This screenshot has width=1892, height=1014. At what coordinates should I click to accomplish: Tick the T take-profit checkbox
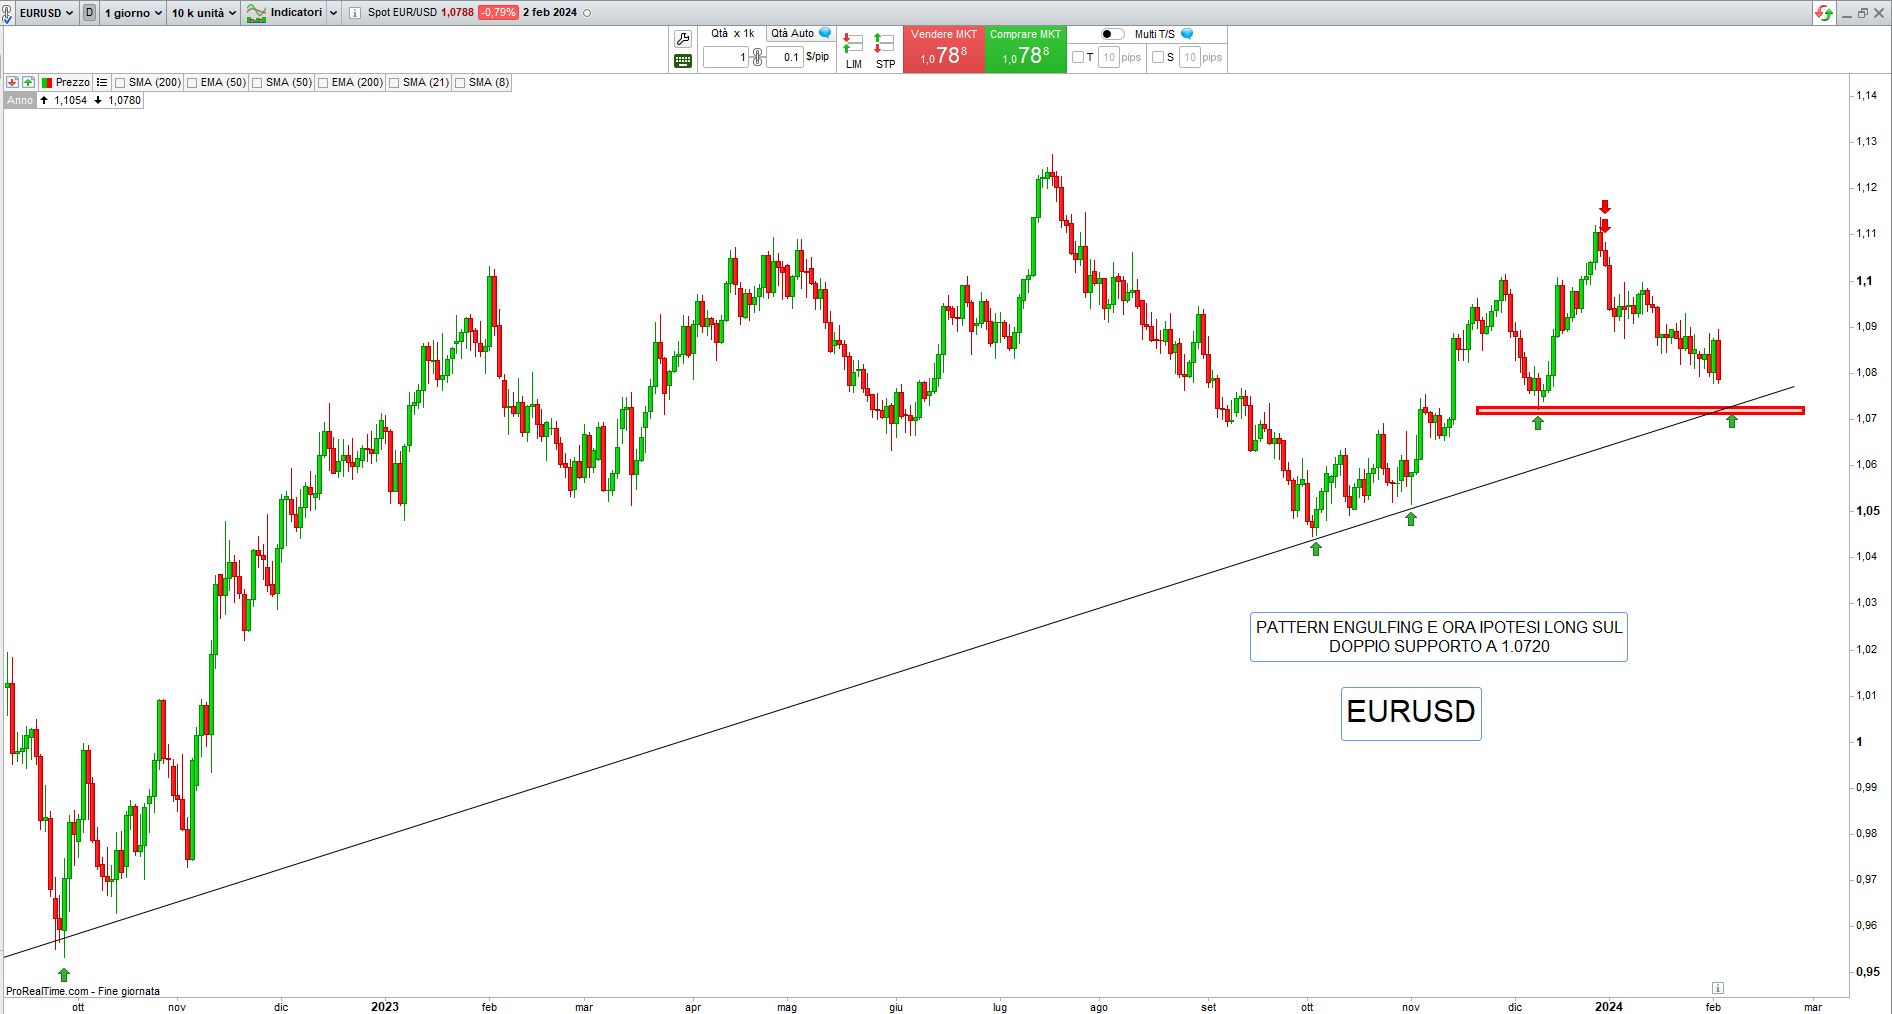(1077, 57)
